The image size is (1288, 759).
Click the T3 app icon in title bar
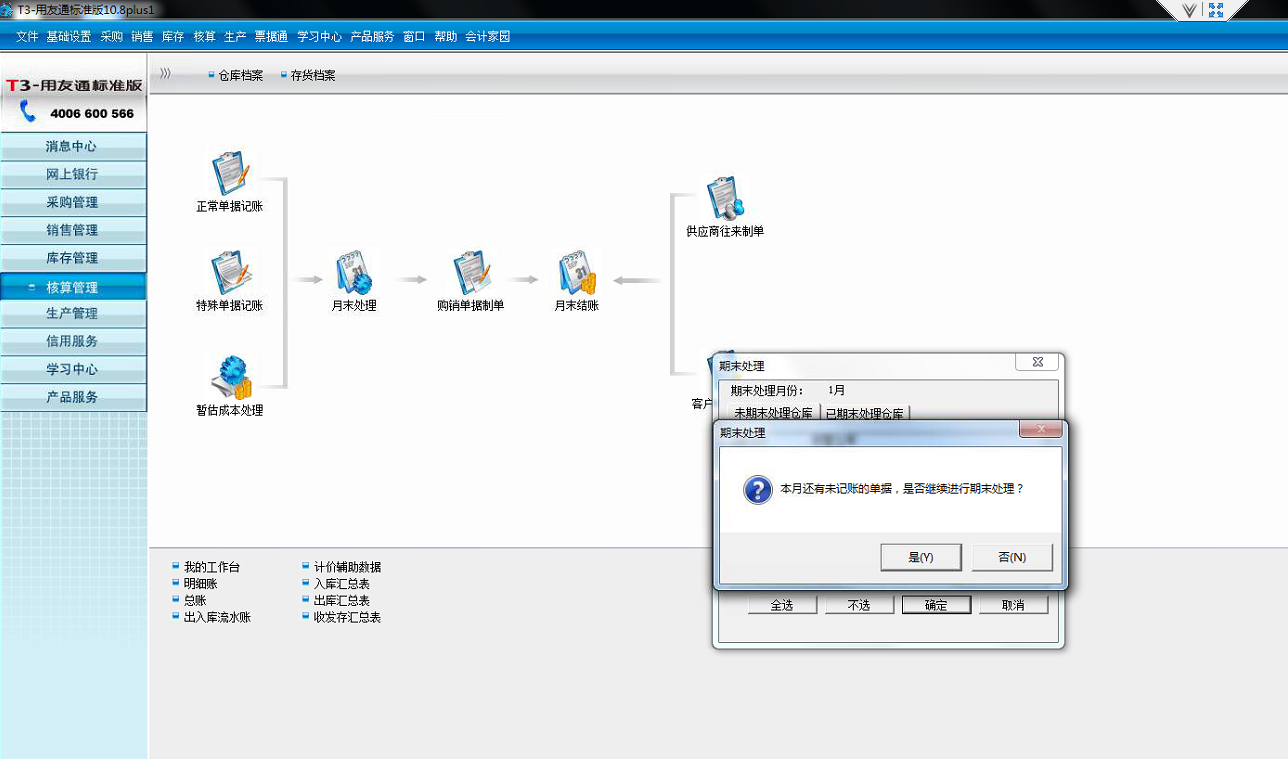[x=6, y=9]
